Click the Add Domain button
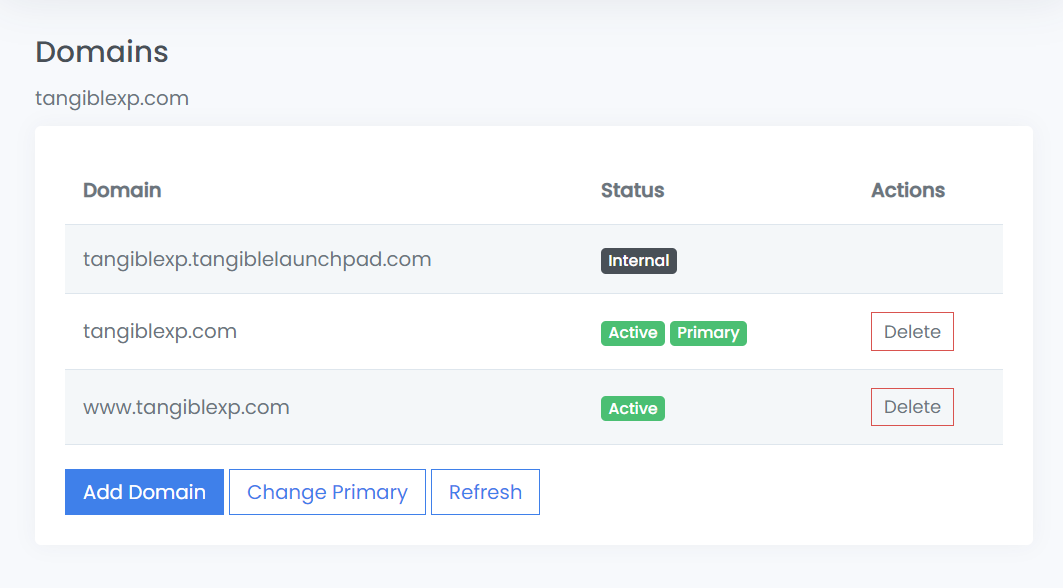The width and height of the screenshot is (1063, 588). 144,492
